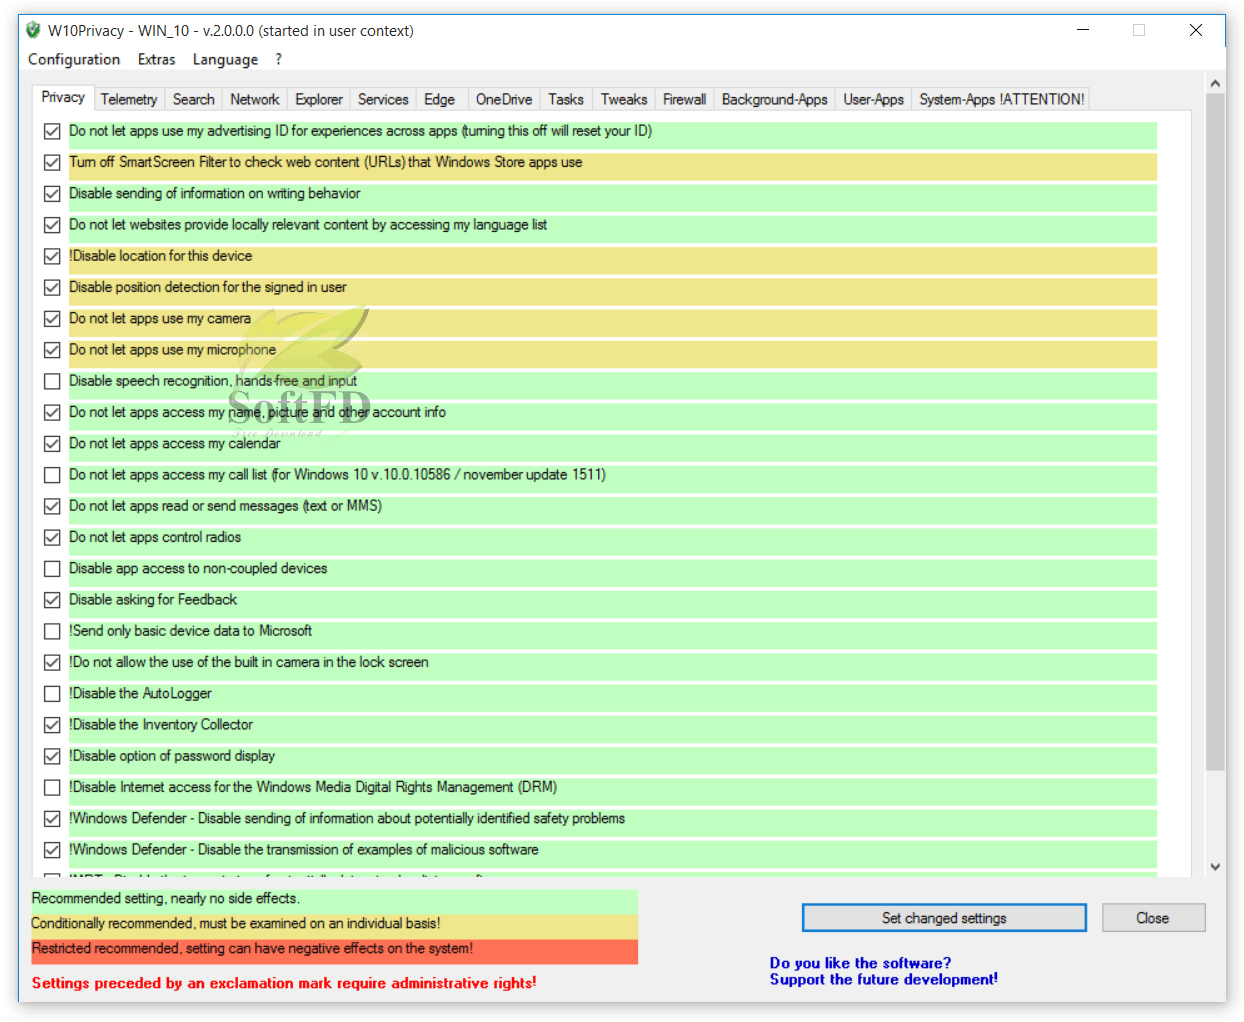The width and height of the screenshot is (1244, 1022).
Task: Uncheck Disable location for this device
Action: click(52, 256)
